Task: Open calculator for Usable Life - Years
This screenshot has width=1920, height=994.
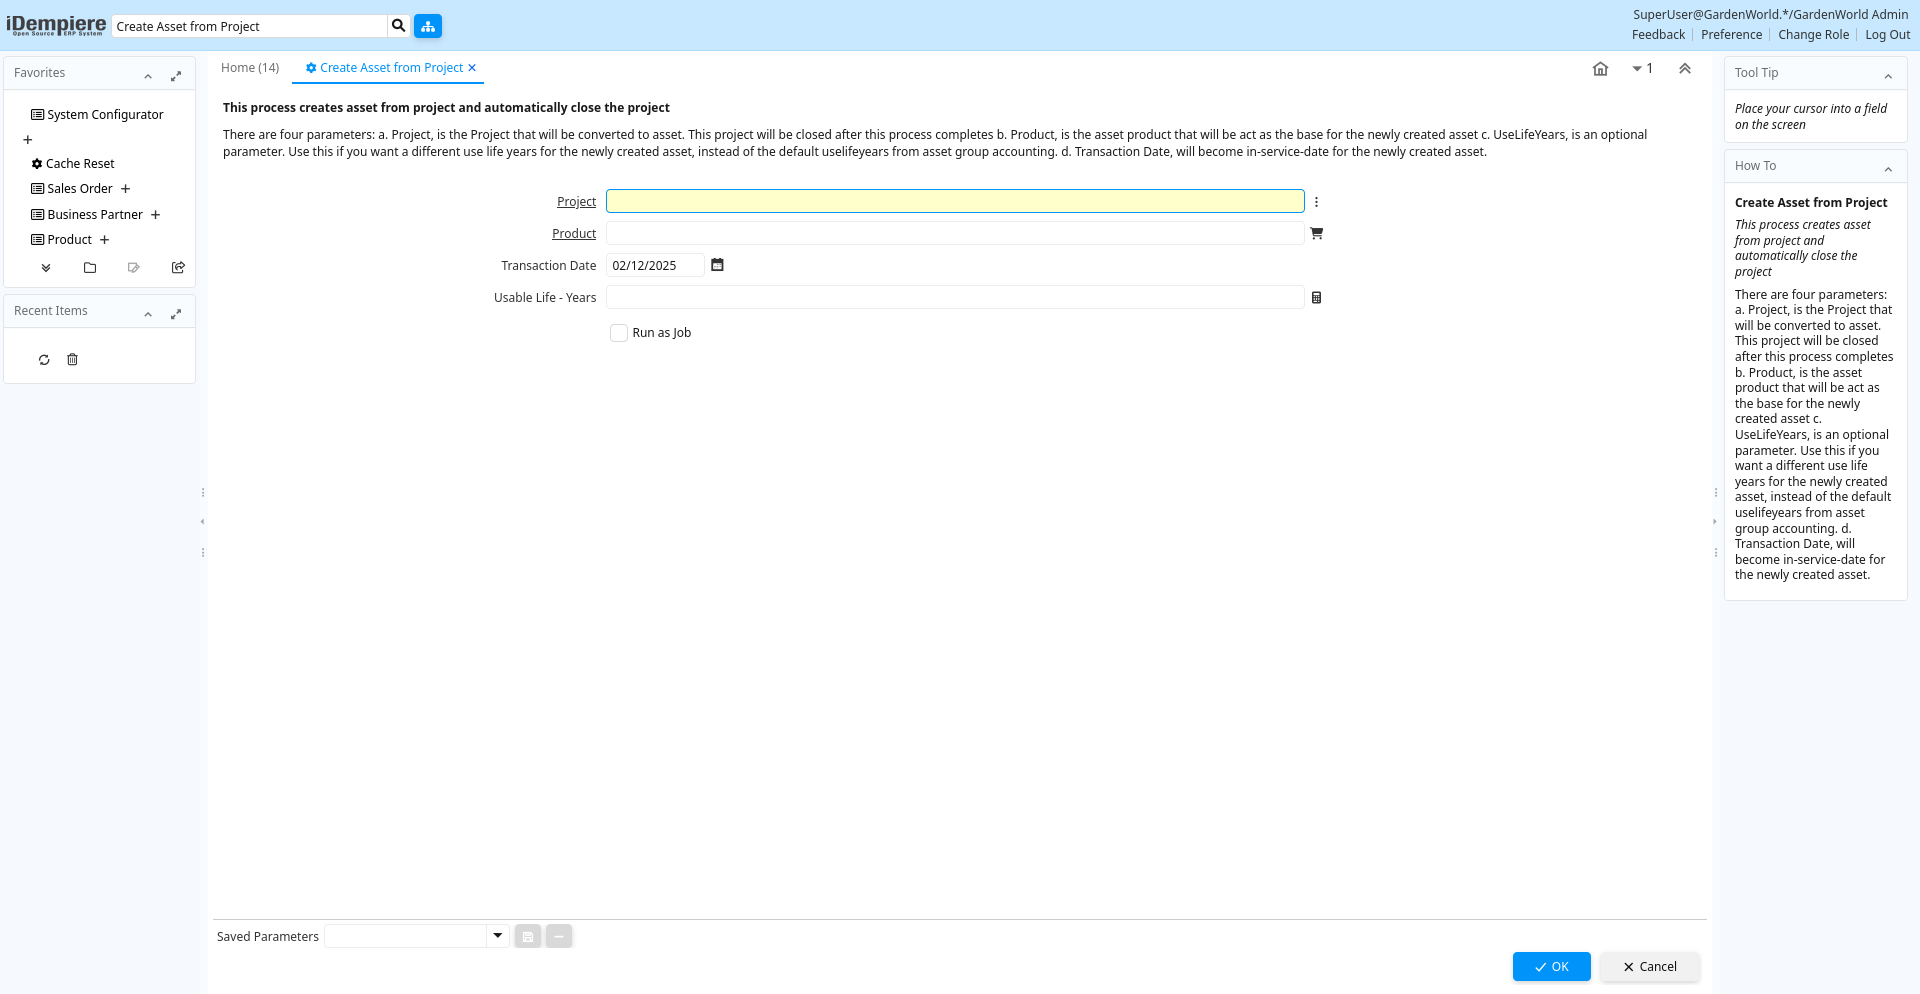Action: [1316, 297]
